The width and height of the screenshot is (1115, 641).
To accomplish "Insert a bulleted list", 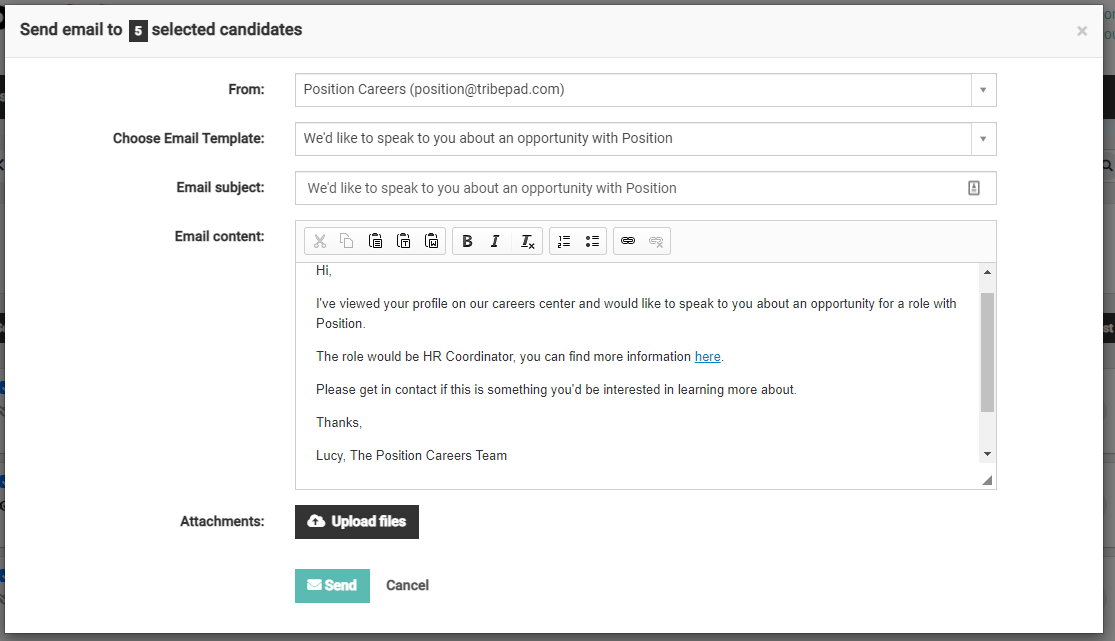I will 592,241.
